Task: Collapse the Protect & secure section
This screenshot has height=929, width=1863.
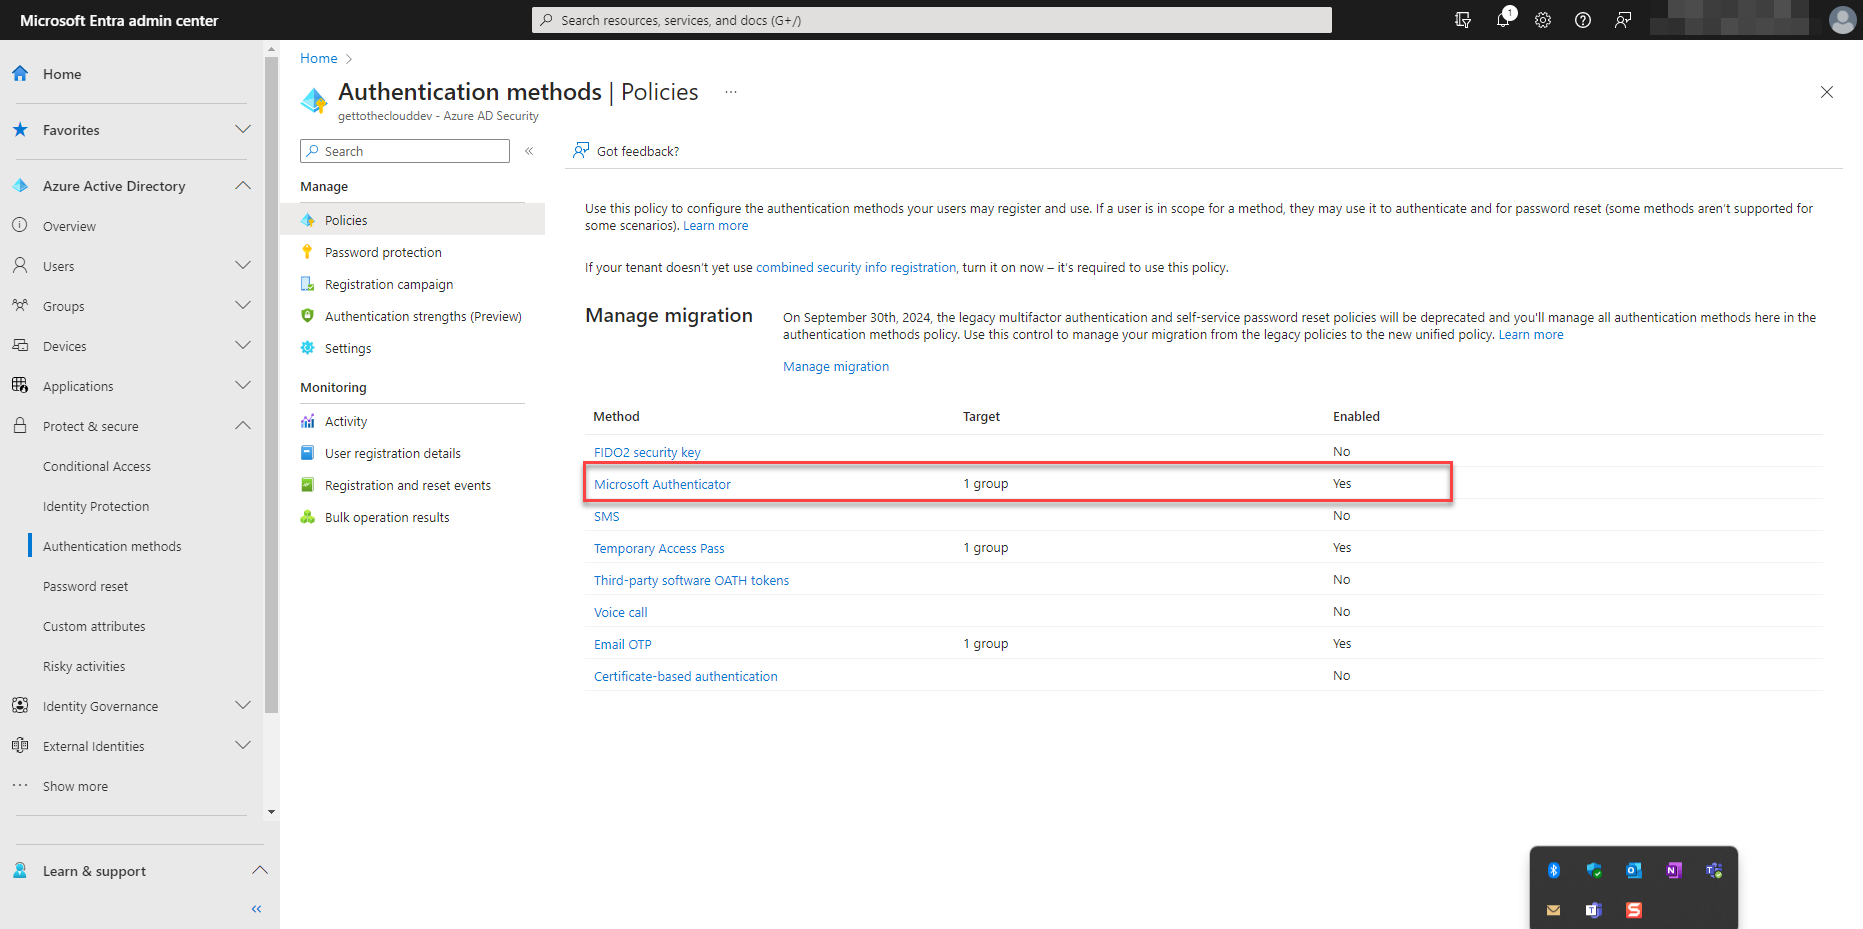Action: tap(242, 425)
